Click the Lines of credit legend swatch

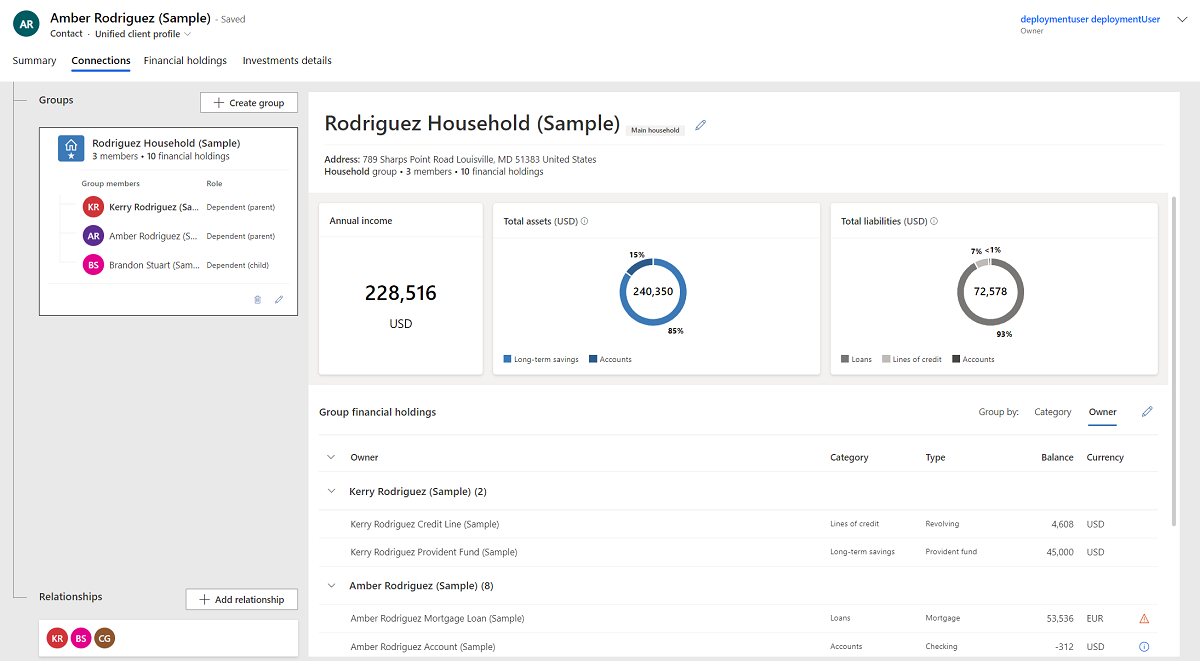pyautogui.click(x=886, y=359)
